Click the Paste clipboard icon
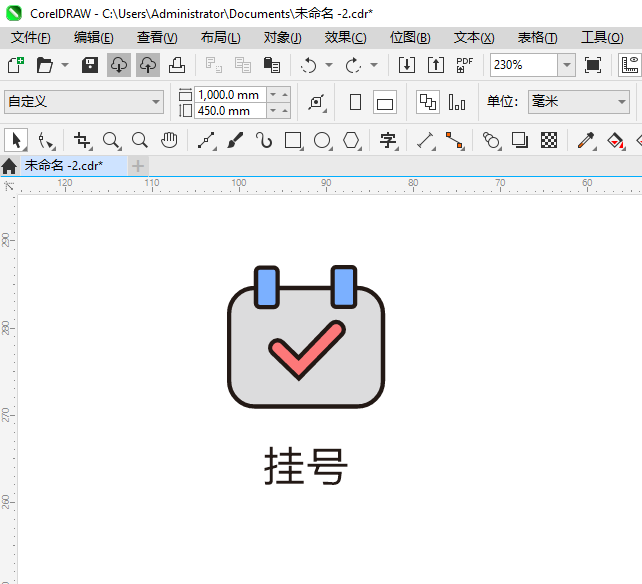Viewport: 642px width, 584px height. 271,65
